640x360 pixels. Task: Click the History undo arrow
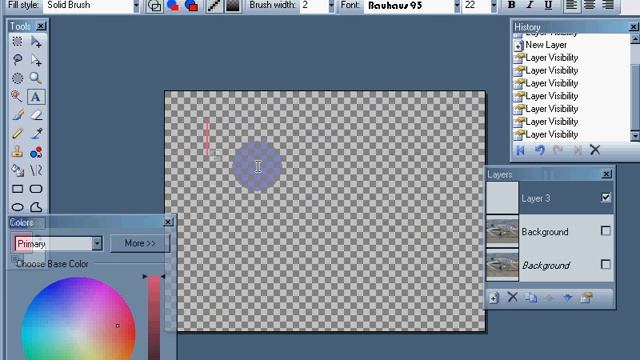[x=540, y=150]
